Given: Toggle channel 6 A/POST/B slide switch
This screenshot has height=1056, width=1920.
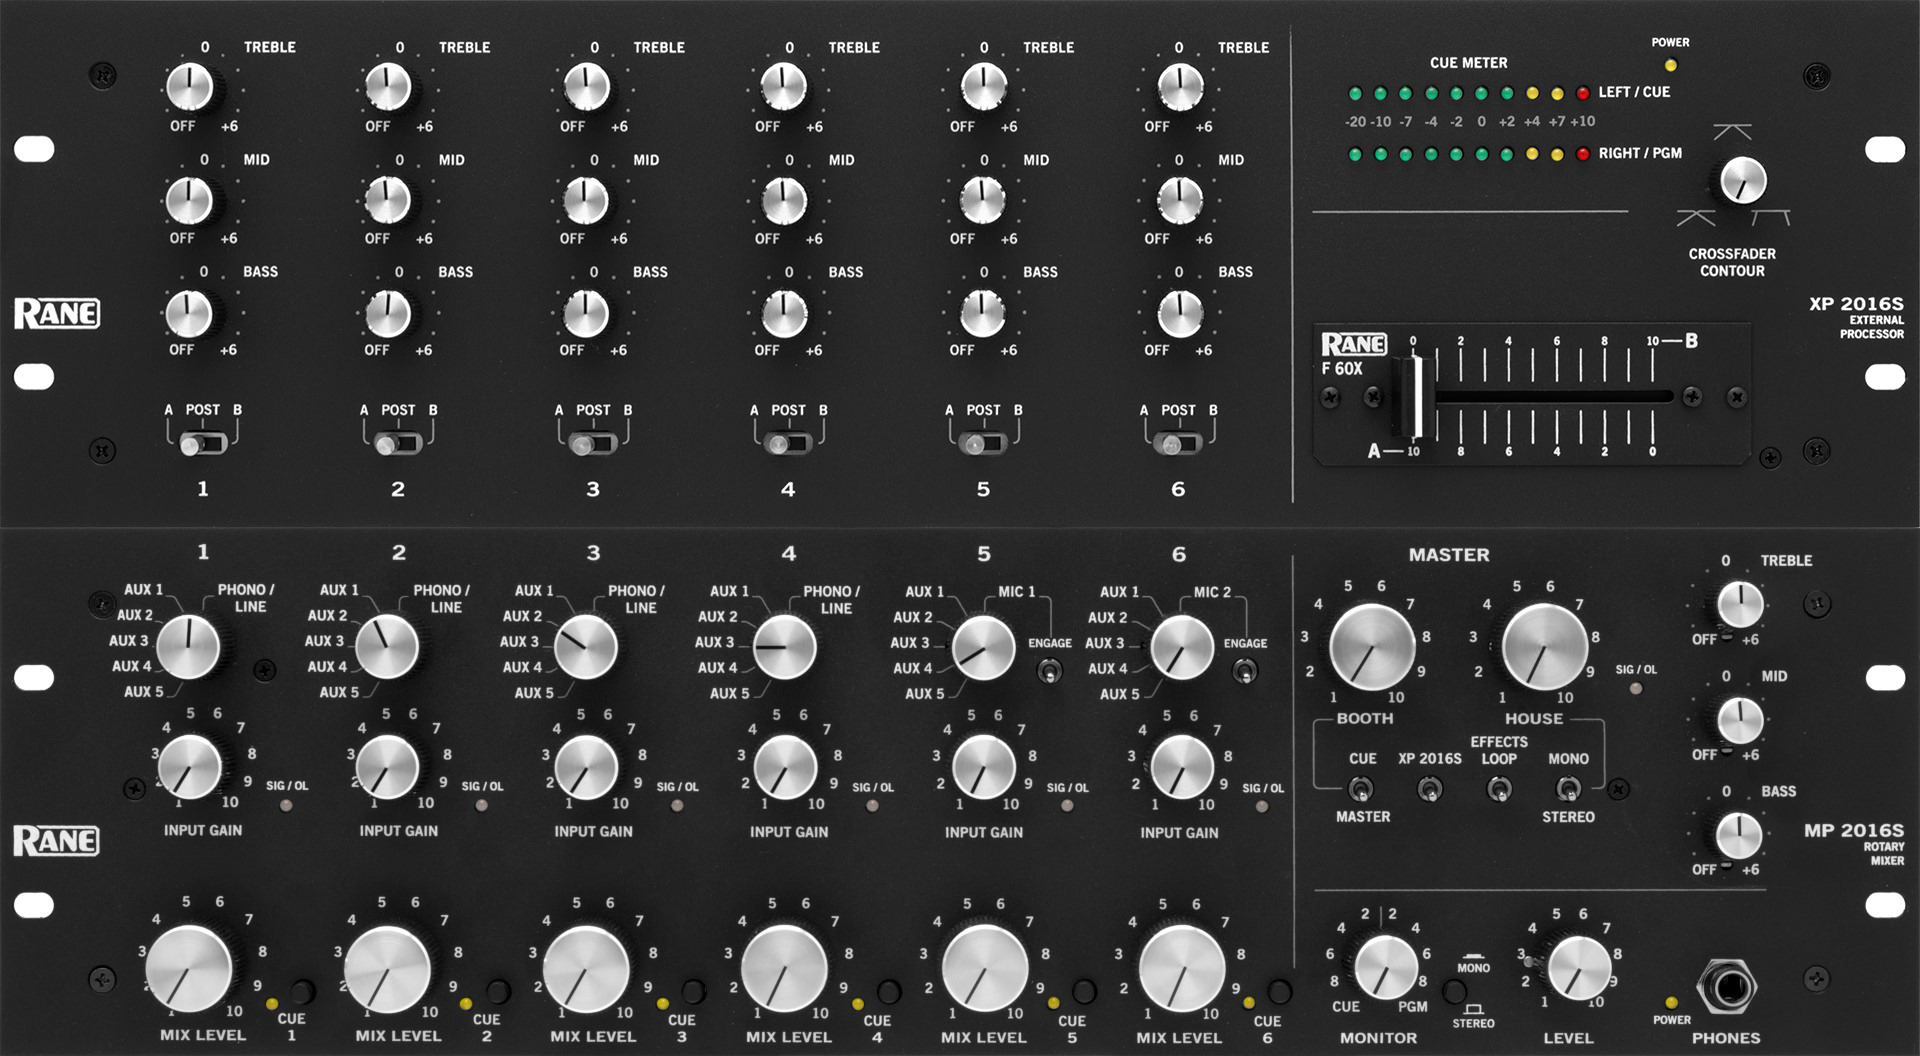Looking at the screenshot, I should [x=1178, y=443].
